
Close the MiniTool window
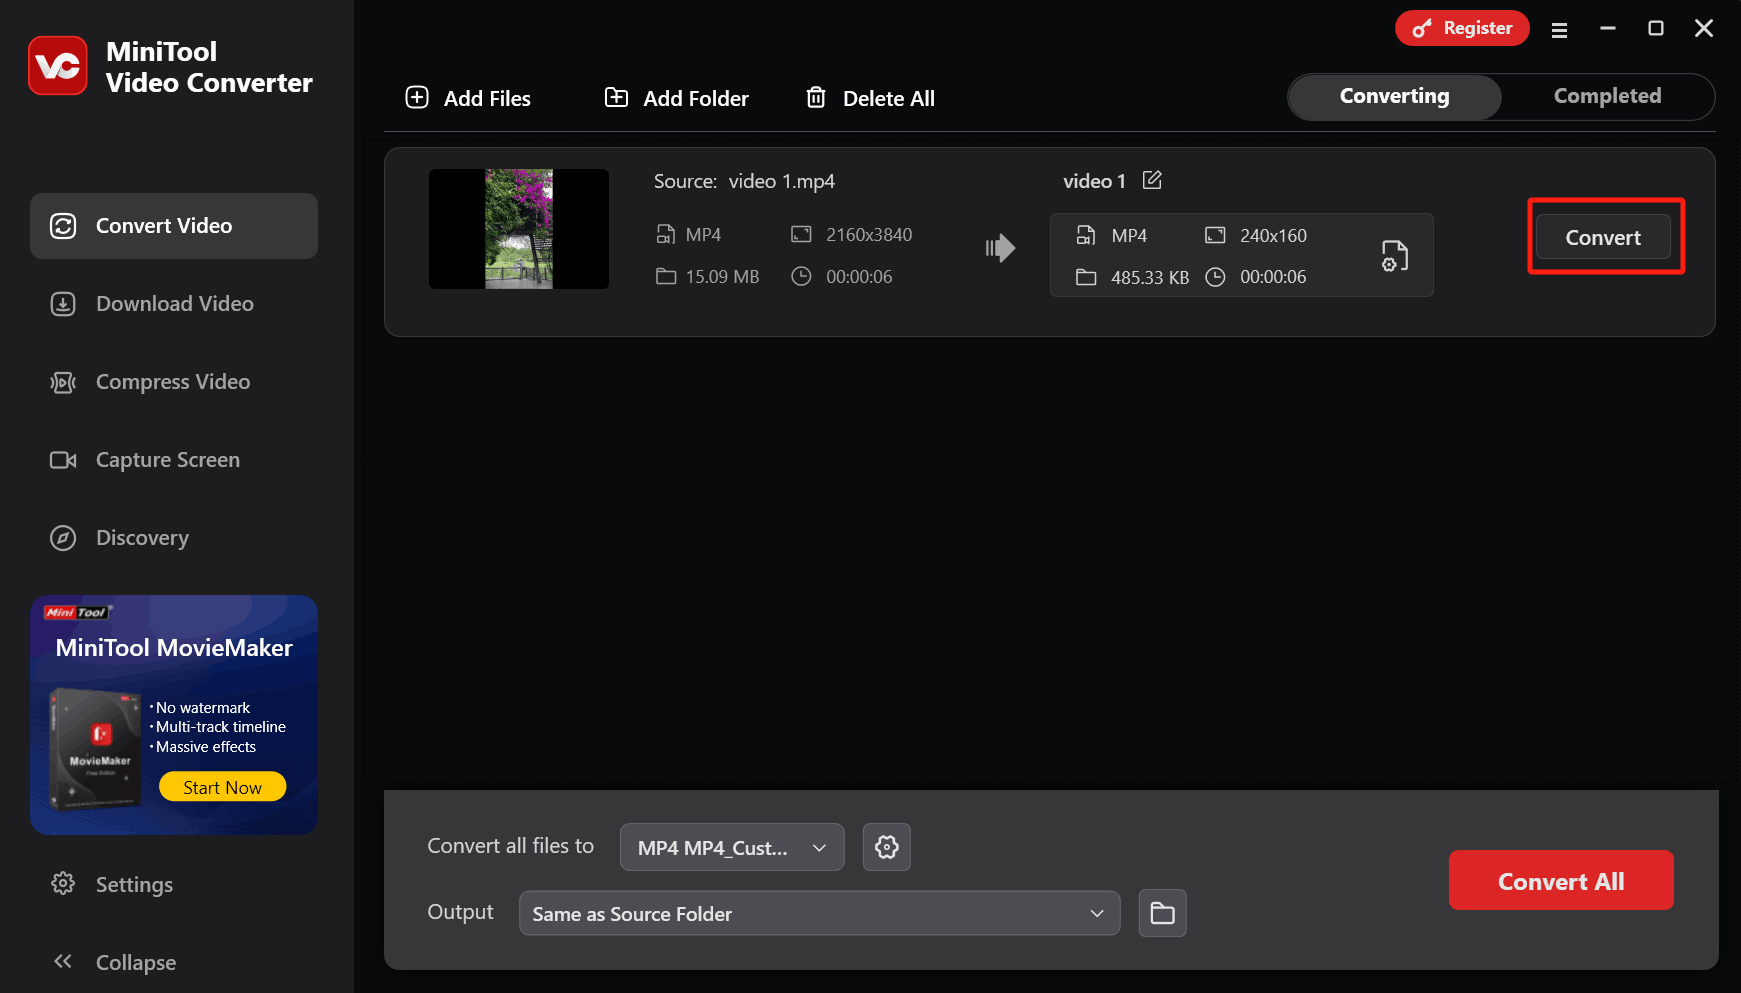(x=1704, y=28)
